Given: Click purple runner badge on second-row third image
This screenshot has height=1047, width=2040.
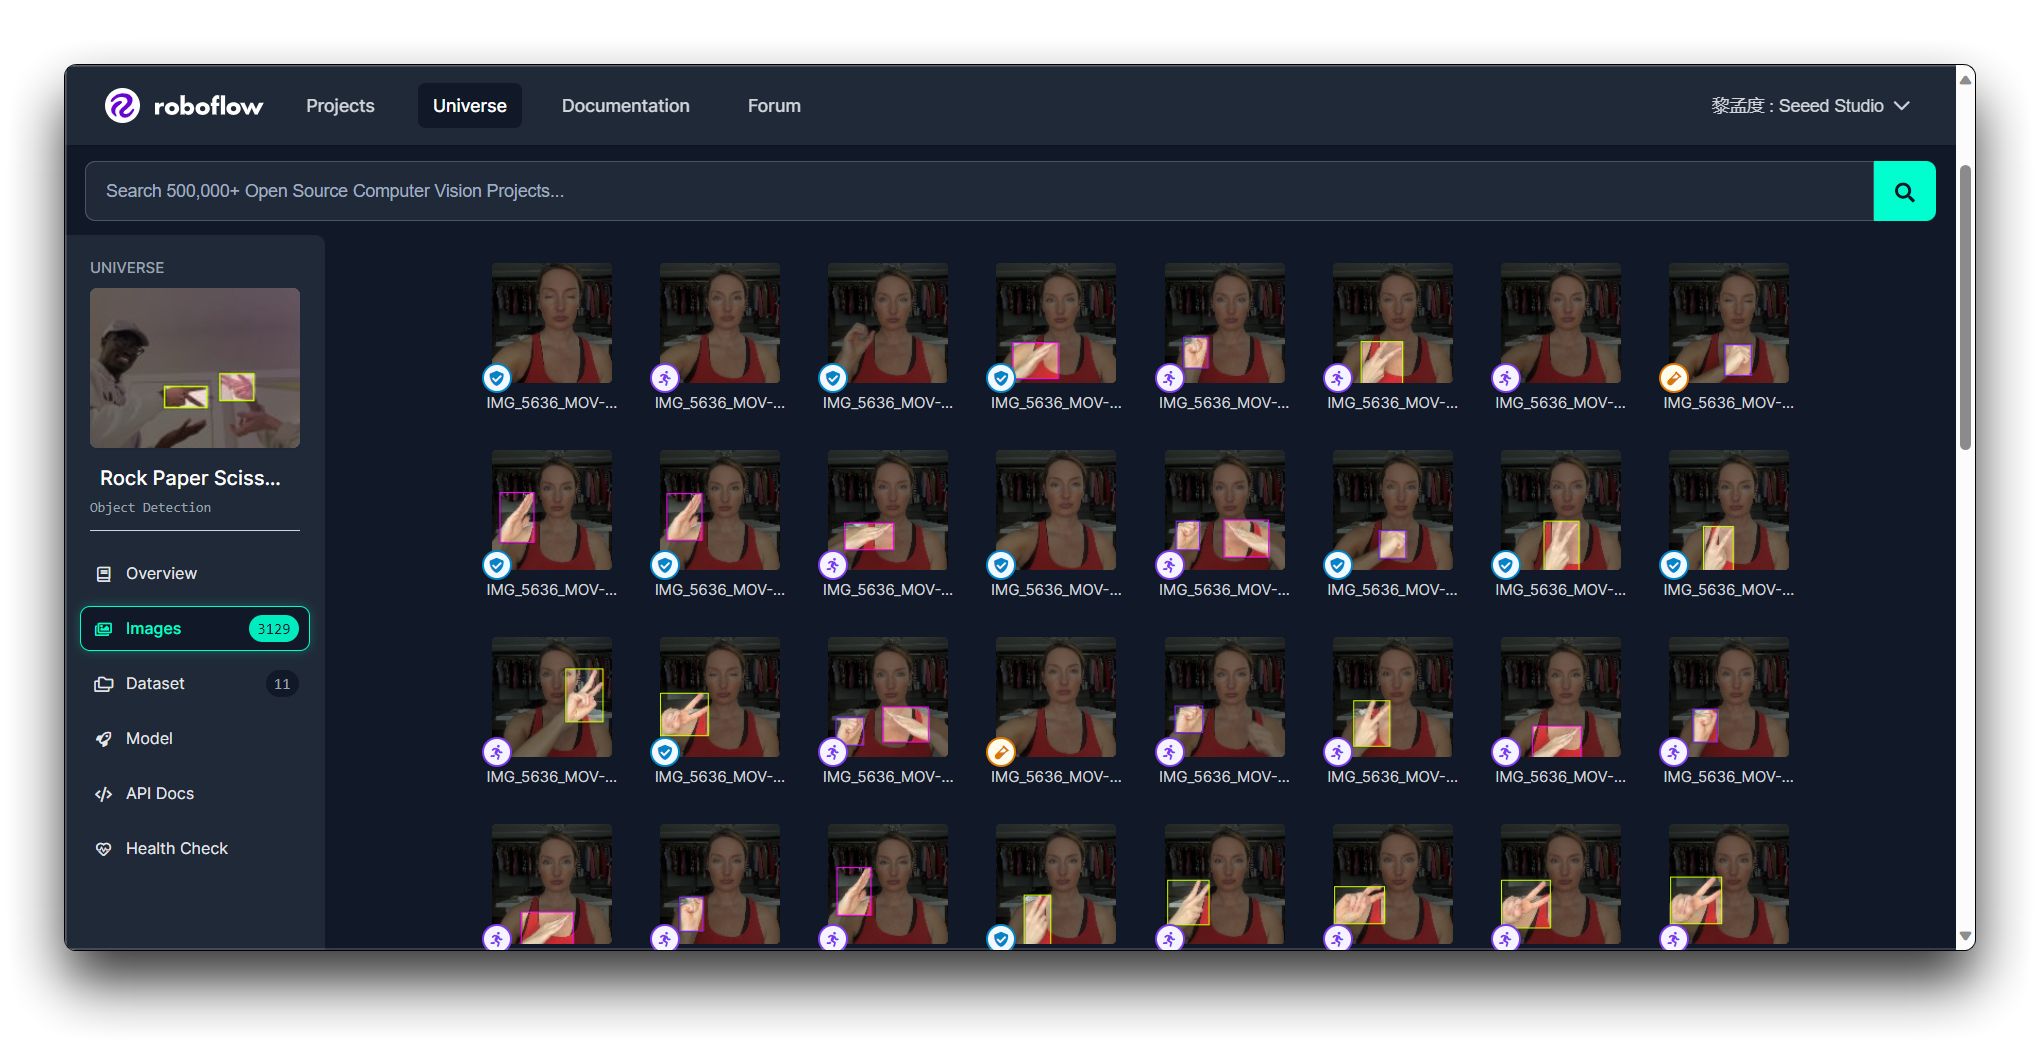Looking at the screenshot, I should click(x=833, y=565).
